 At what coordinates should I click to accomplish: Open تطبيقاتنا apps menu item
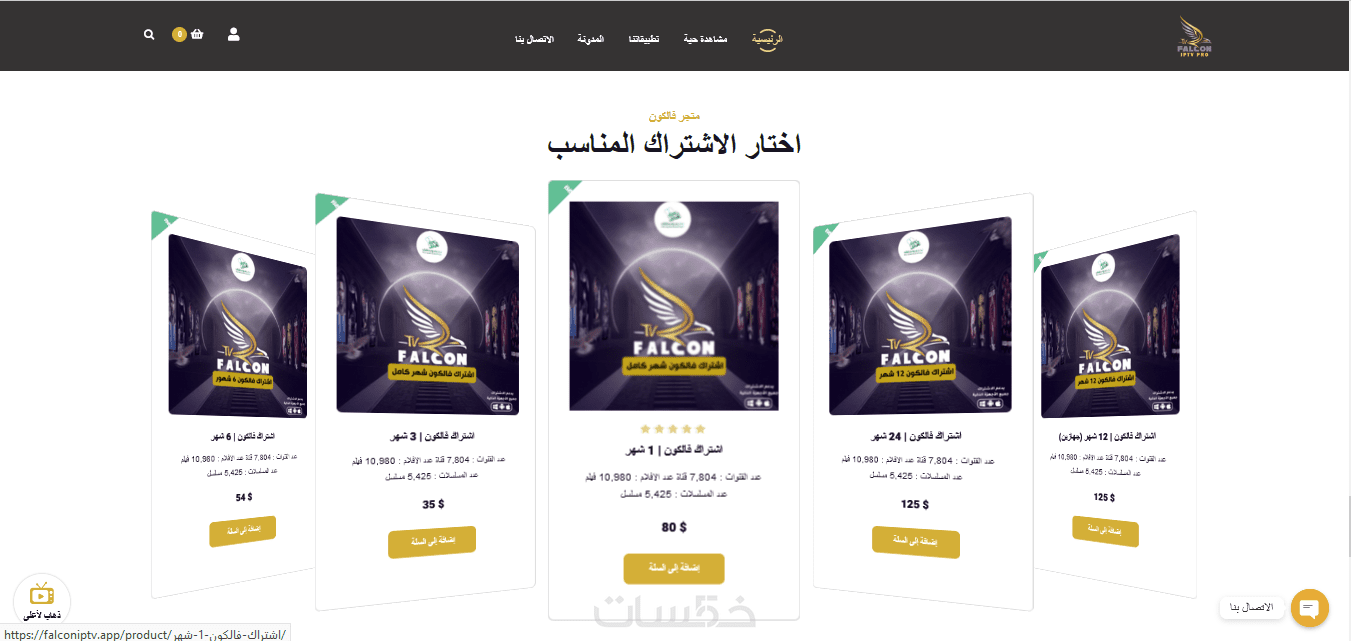tap(643, 39)
